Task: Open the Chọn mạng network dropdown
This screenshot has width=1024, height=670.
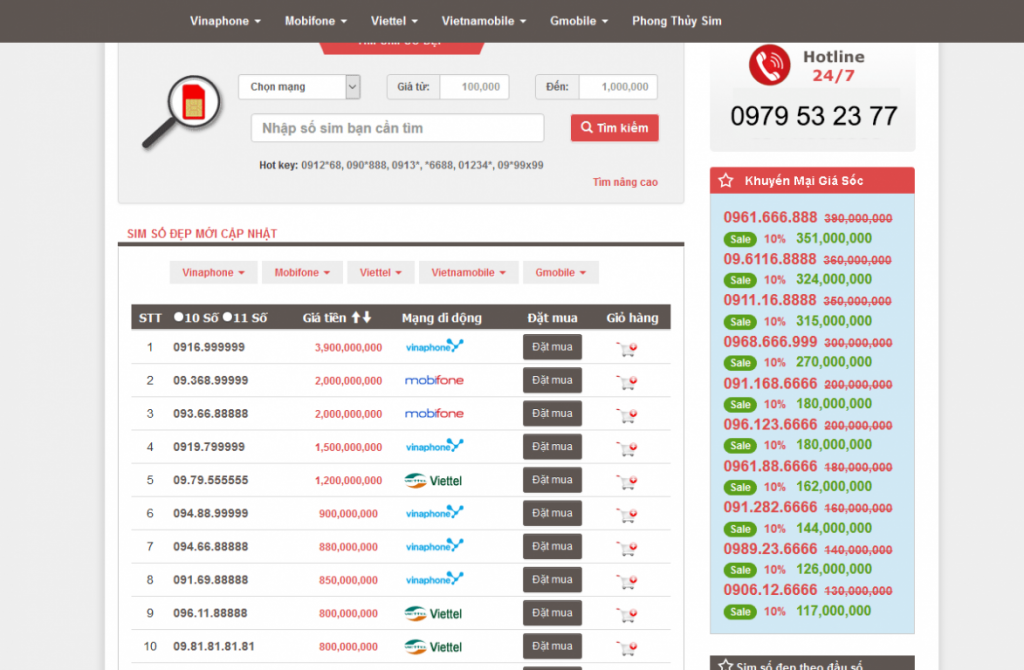Action: [x=298, y=87]
